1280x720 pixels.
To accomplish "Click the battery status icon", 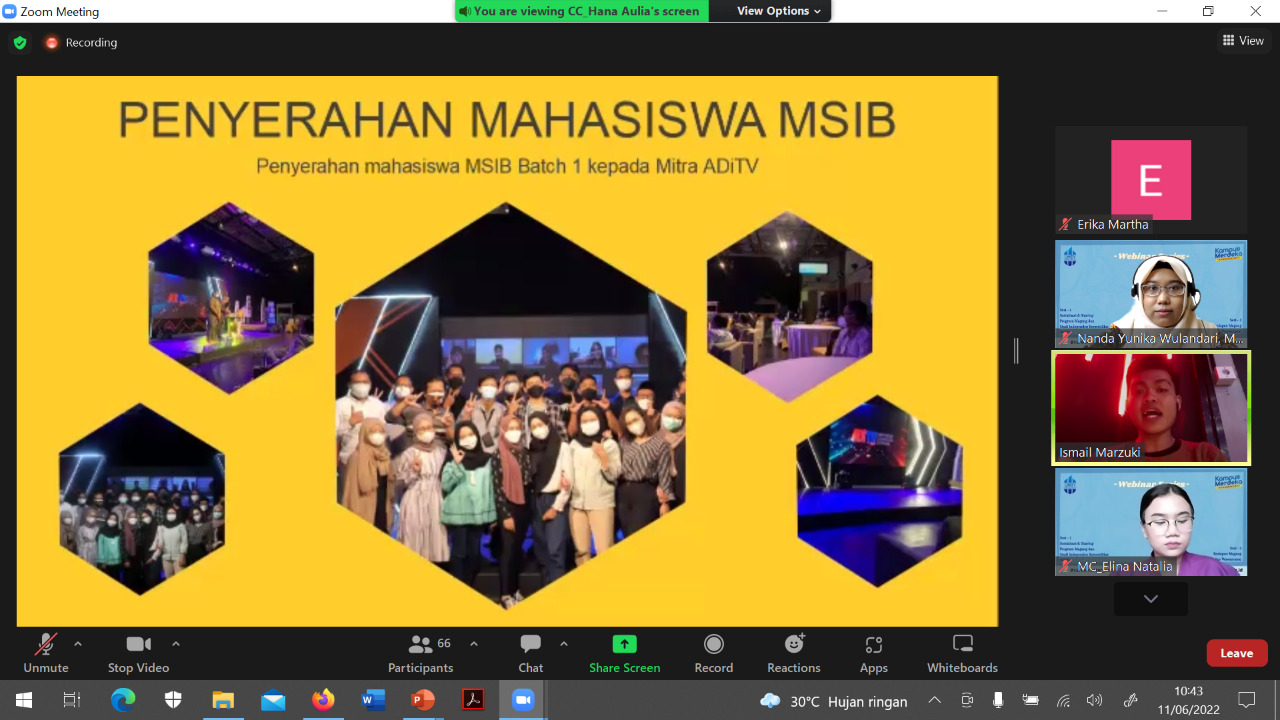I will (x=1030, y=701).
